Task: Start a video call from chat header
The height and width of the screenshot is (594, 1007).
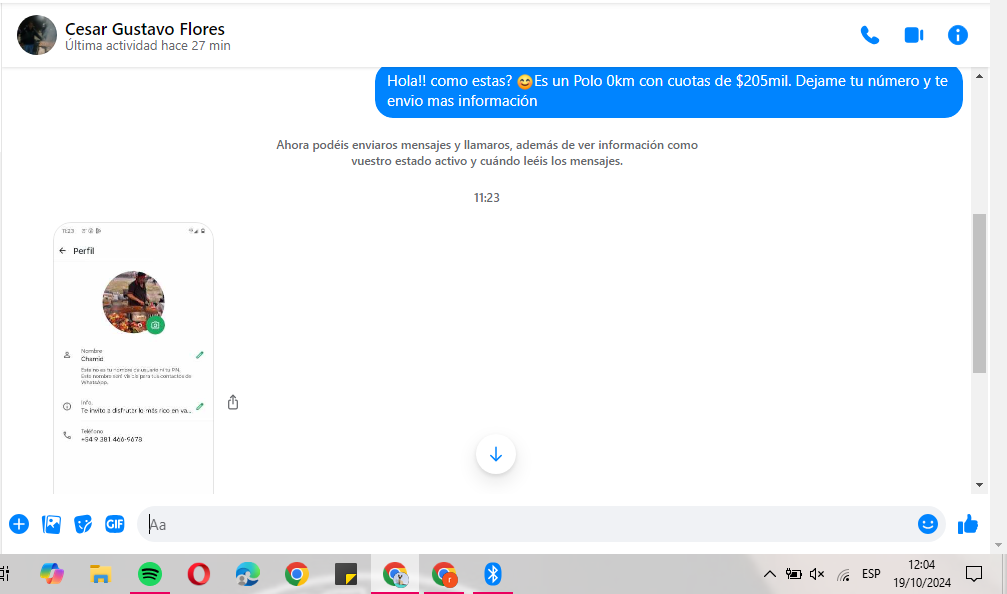Action: coord(913,35)
